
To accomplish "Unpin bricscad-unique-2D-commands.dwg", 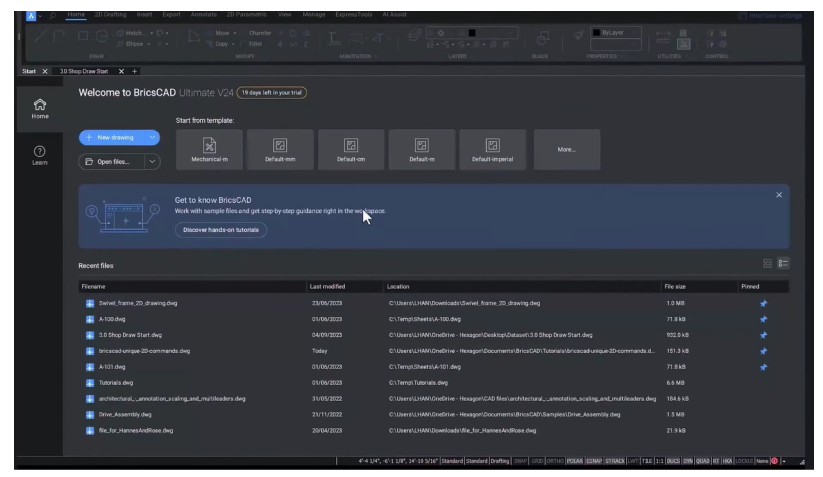I will coord(763,351).
